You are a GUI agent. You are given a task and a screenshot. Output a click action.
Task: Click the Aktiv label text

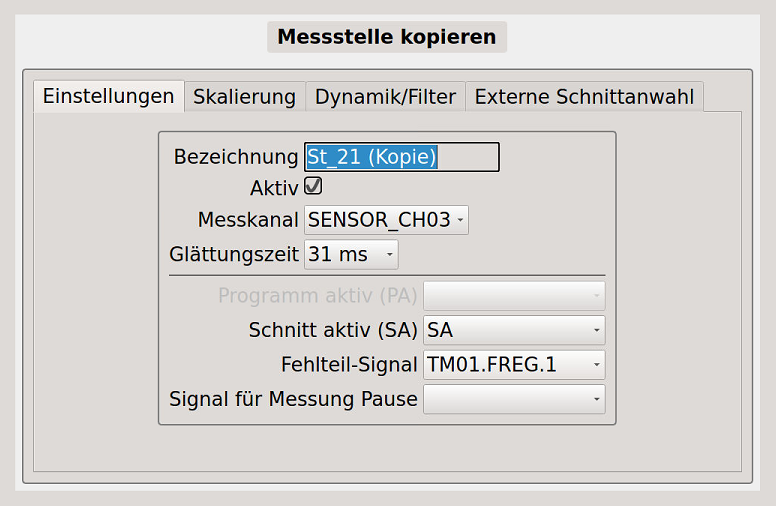274,187
